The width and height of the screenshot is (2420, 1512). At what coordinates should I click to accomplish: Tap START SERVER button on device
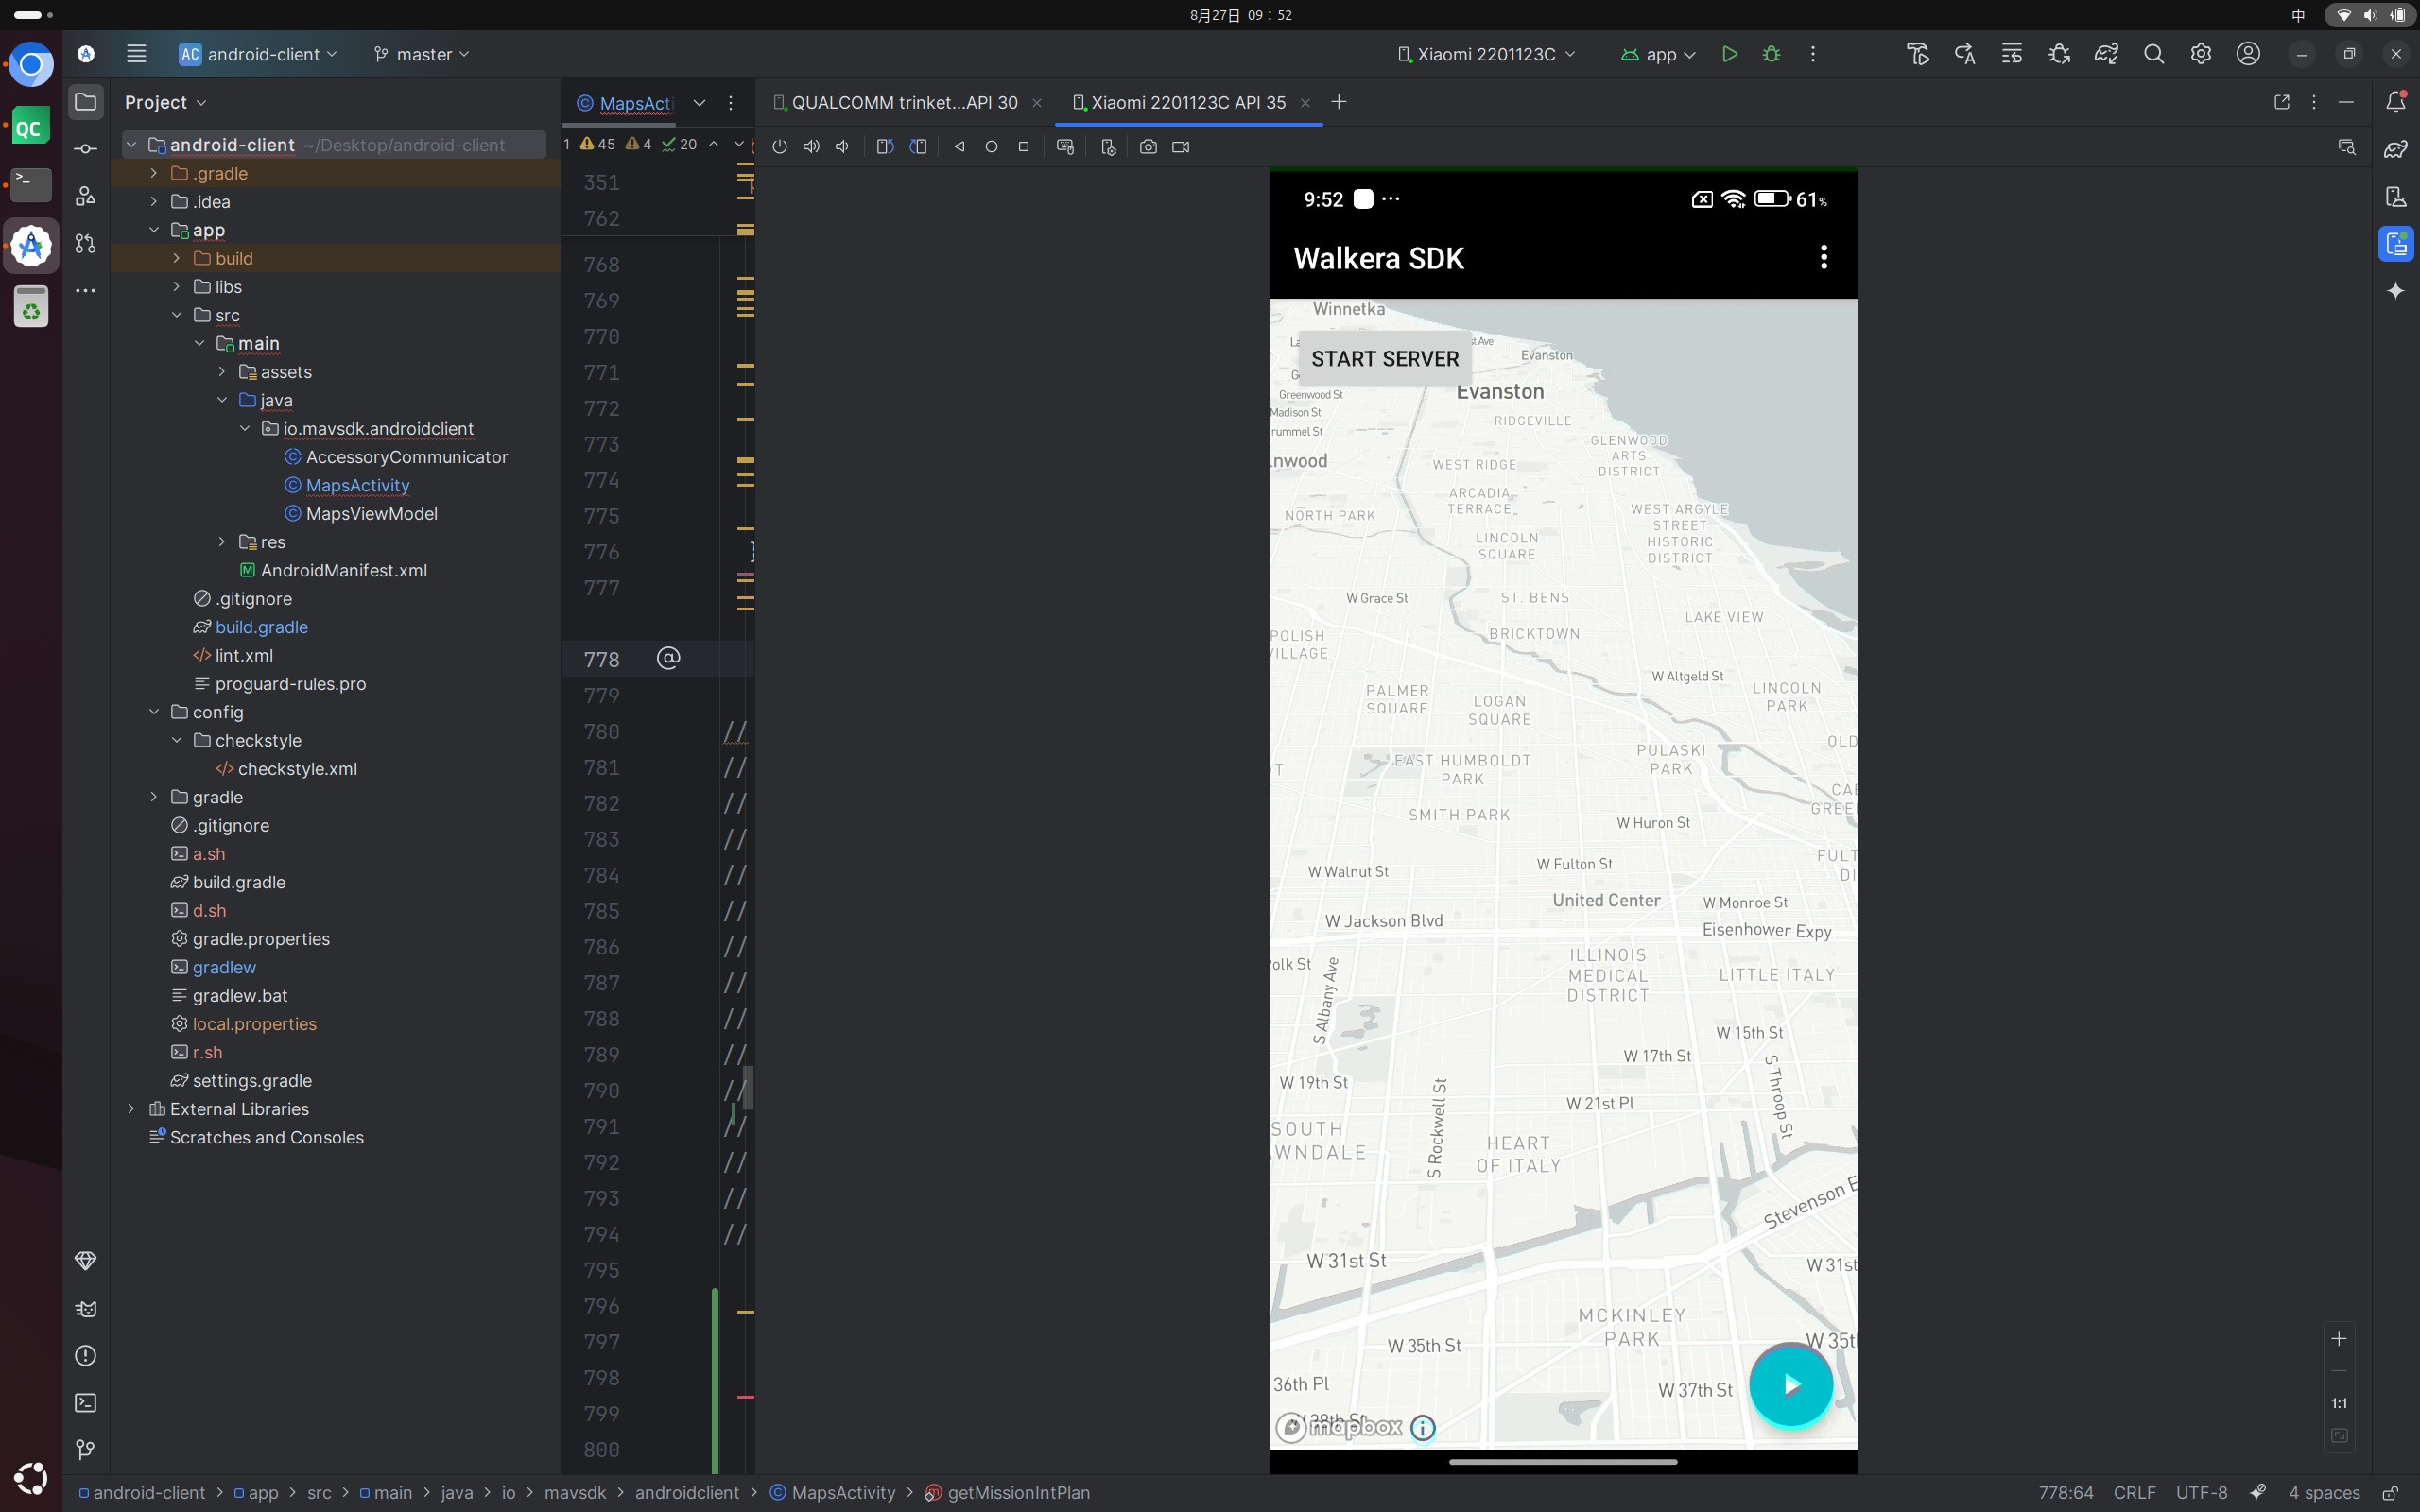(1384, 358)
